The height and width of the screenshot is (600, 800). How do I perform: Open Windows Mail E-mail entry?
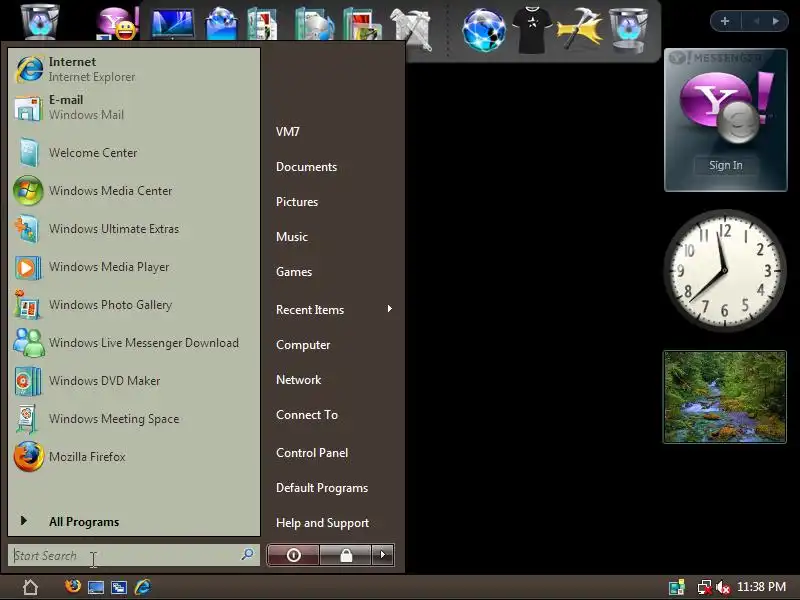pyautogui.click(x=134, y=107)
